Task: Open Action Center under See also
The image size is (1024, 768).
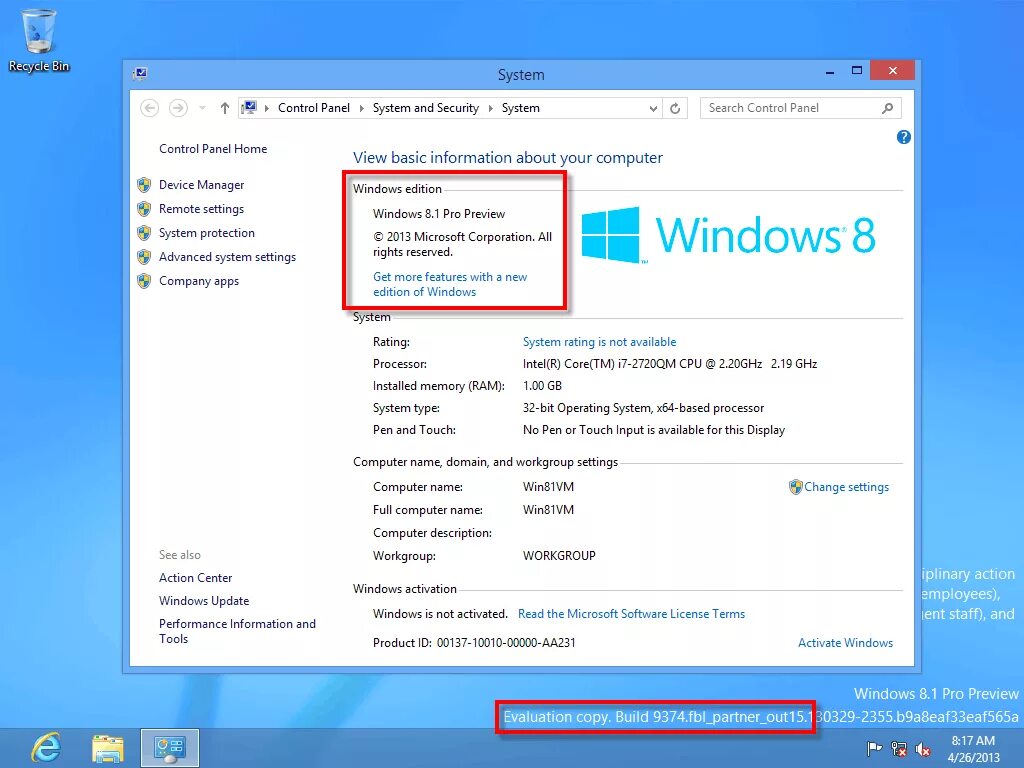Action: [x=195, y=578]
